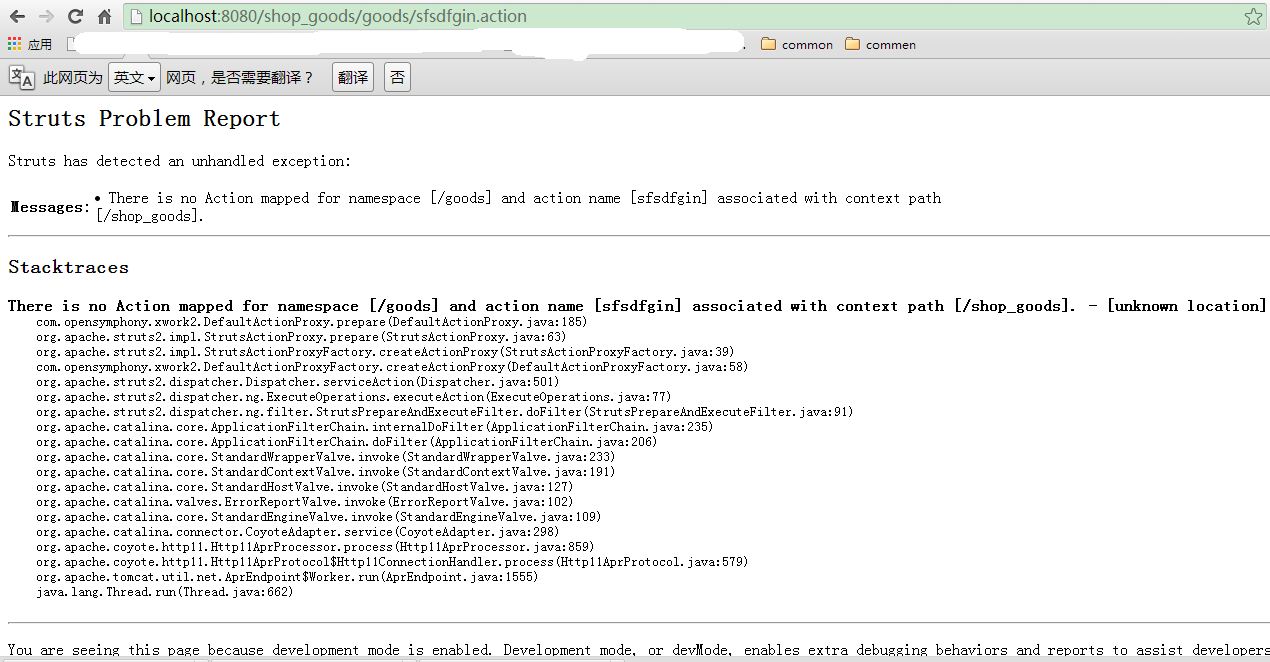This screenshot has height=662, width=1270.
Task: Click the 'Stacktraces' heading
Action: 68,267
